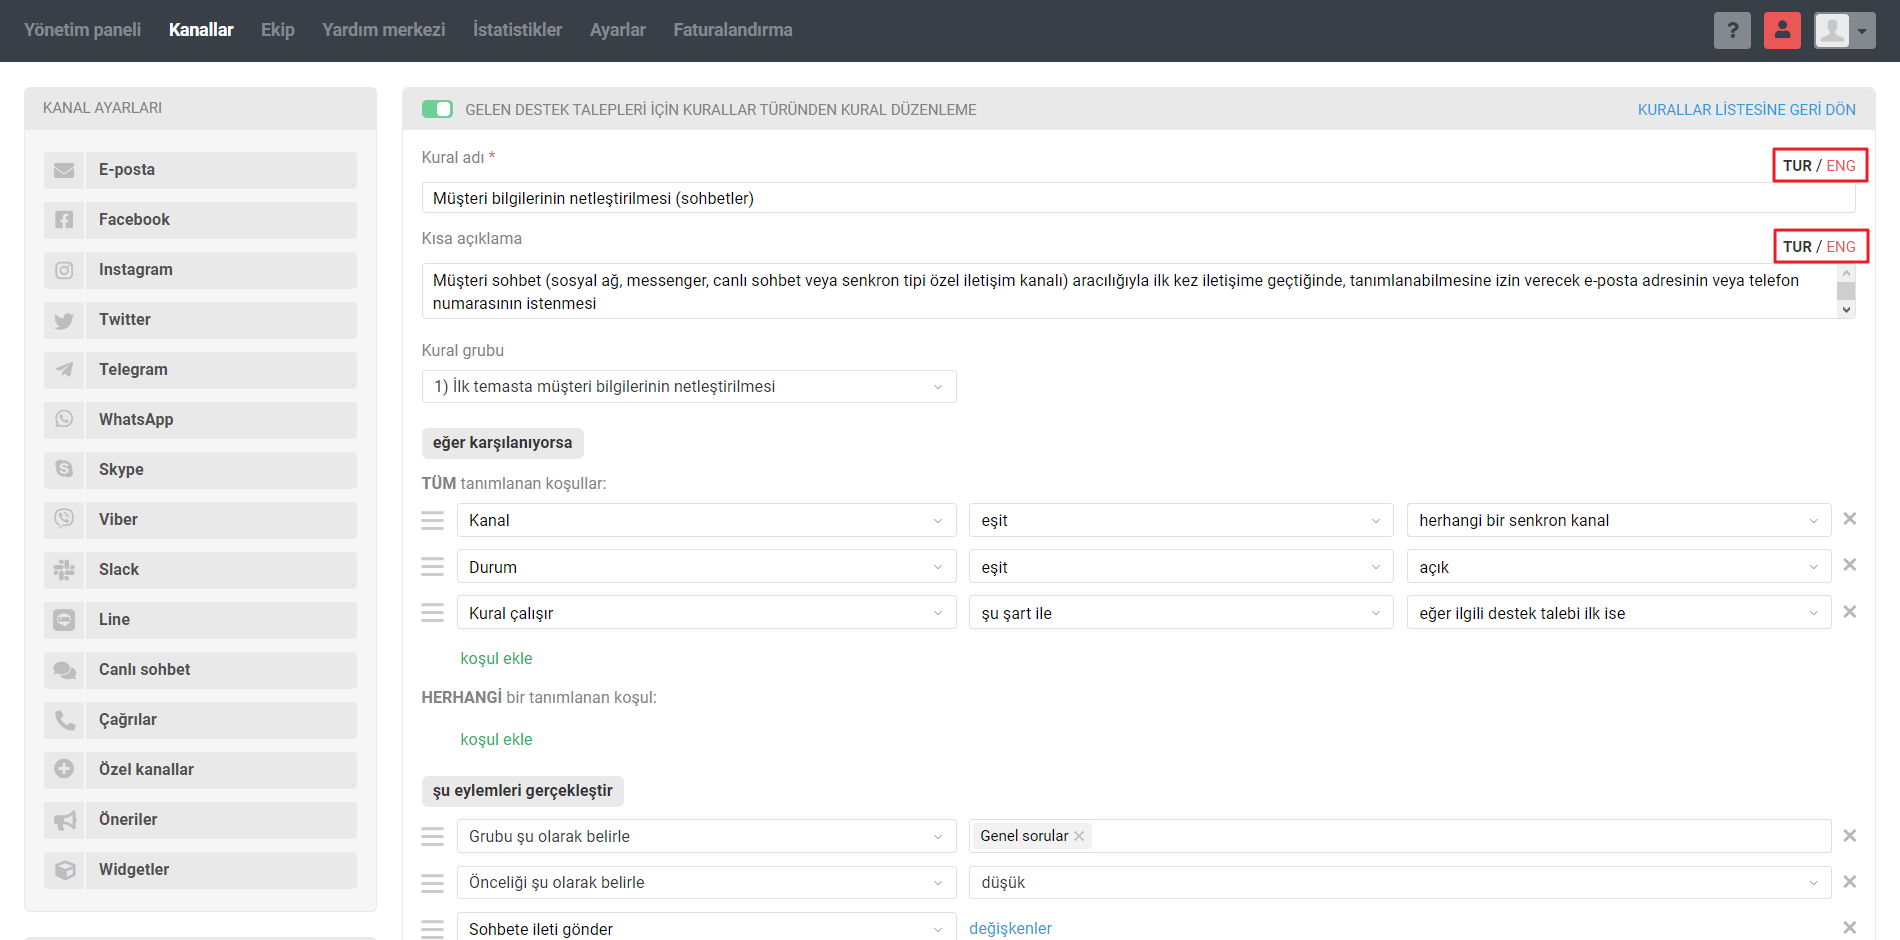Remove the Kural çalışır condition row
The image size is (1900, 940).
click(1850, 612)
